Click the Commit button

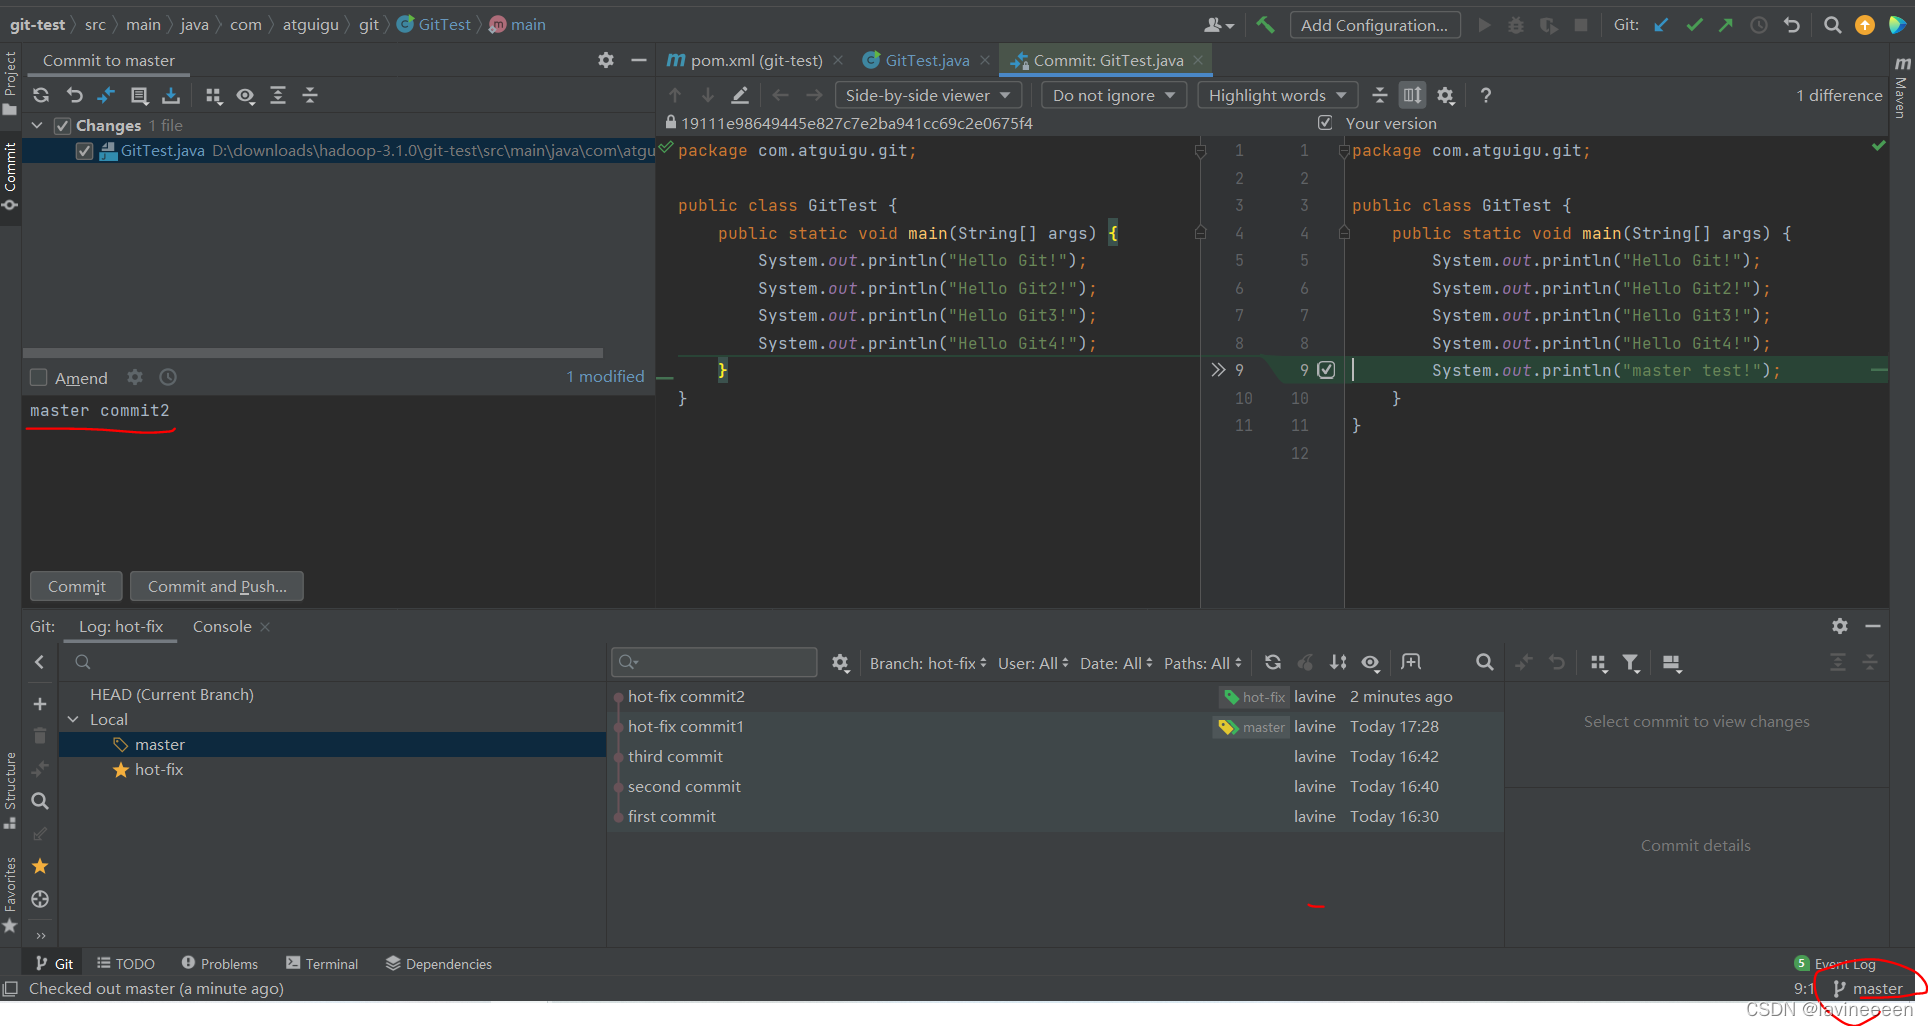76,586
